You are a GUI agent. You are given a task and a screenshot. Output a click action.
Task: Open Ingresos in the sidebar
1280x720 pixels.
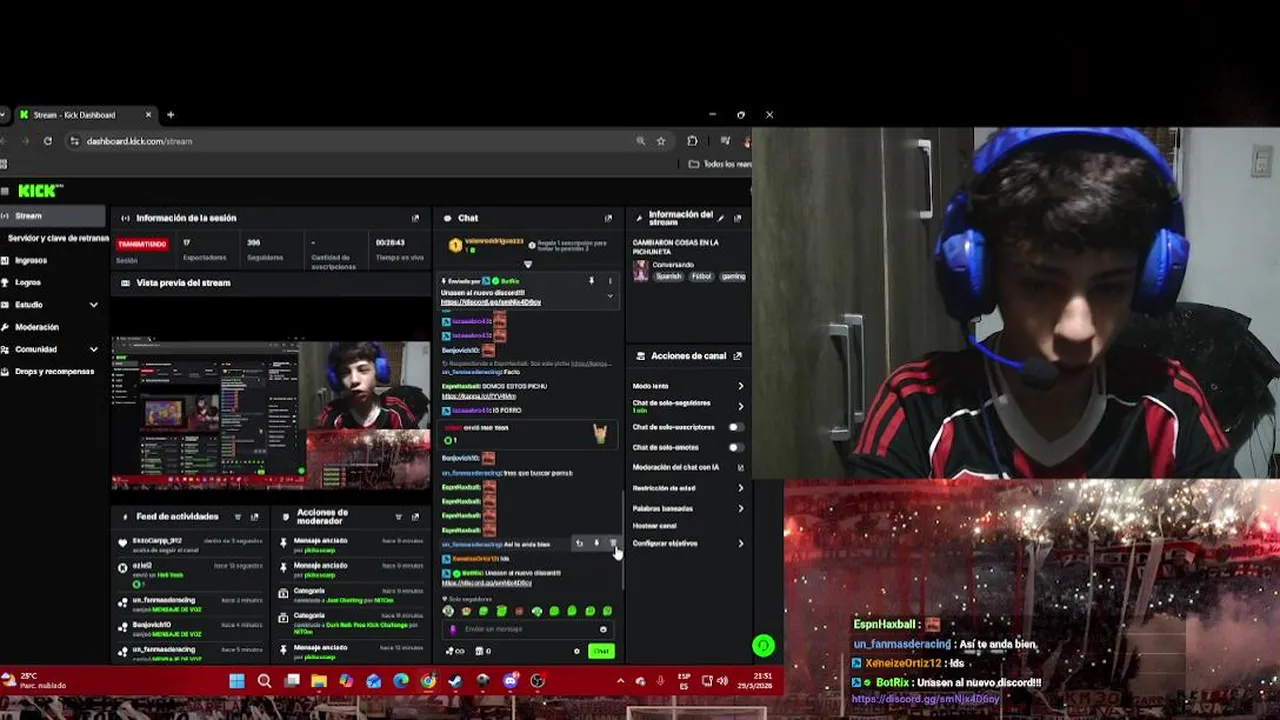click(52, 260)
